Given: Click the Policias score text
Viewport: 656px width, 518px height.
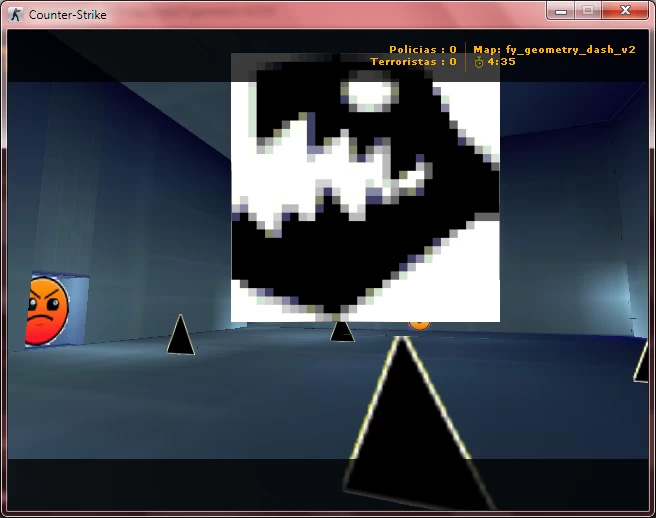Looking at the screenshot, I should click(x=423, y=49).
